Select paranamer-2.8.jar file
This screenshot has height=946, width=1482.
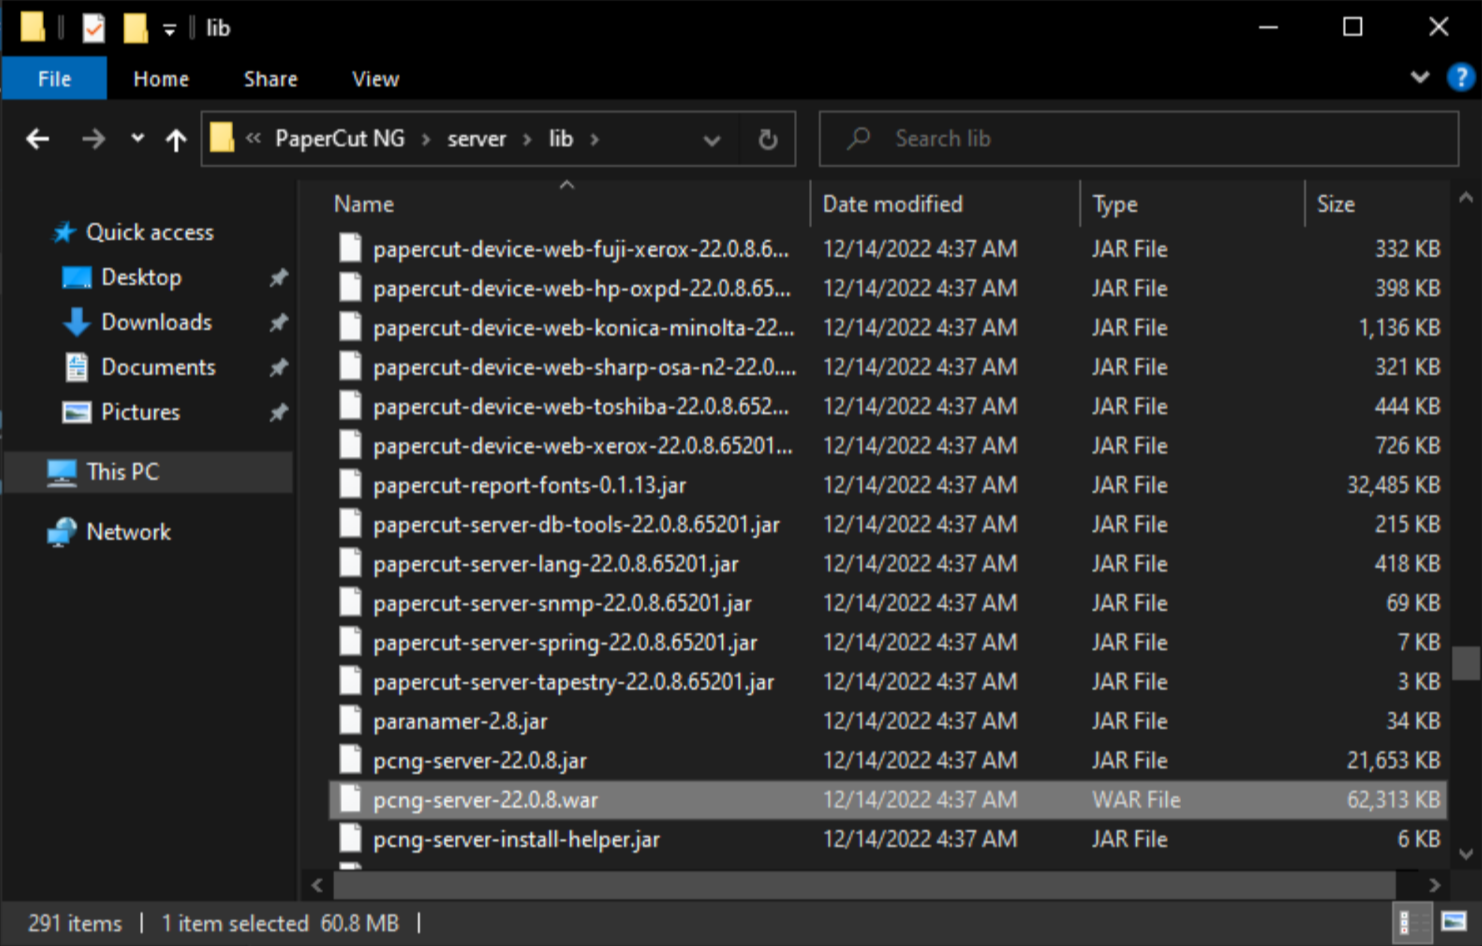888,721
